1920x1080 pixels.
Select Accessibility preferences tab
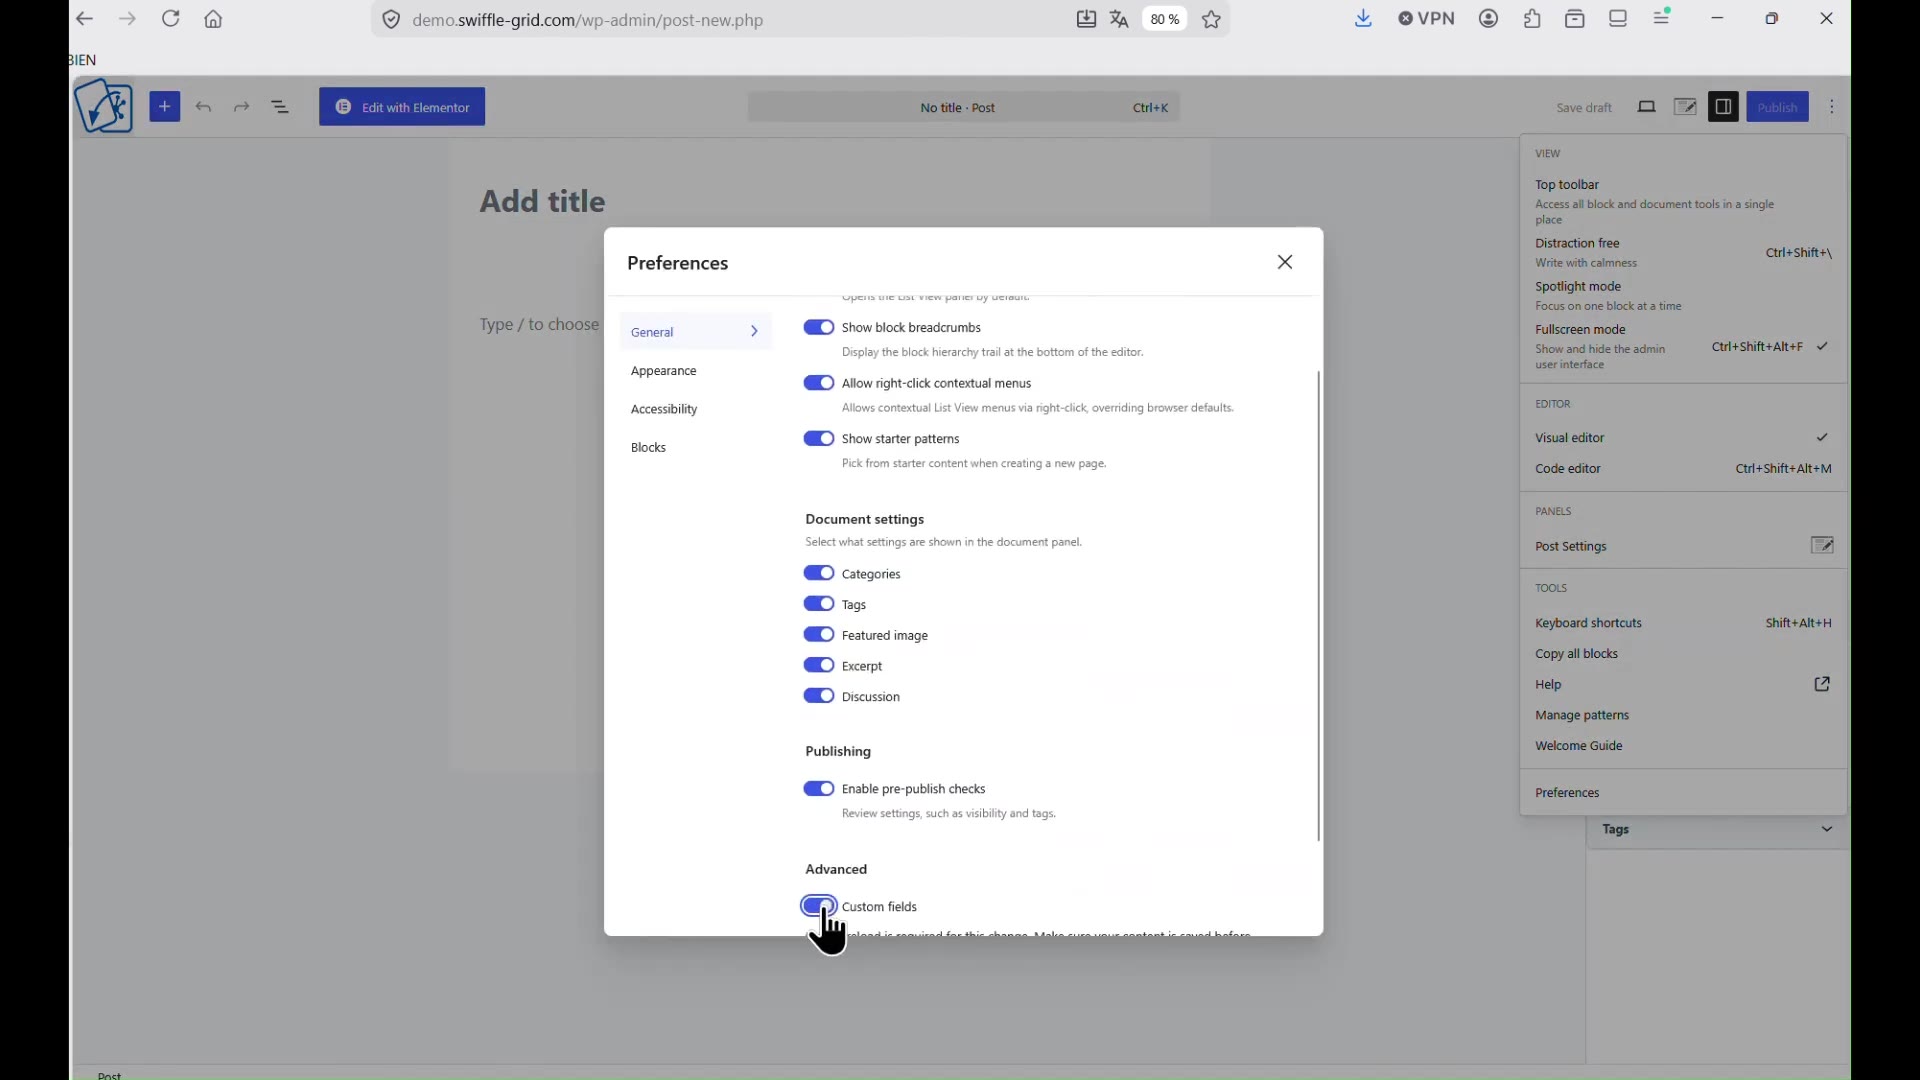pos(696,410)
